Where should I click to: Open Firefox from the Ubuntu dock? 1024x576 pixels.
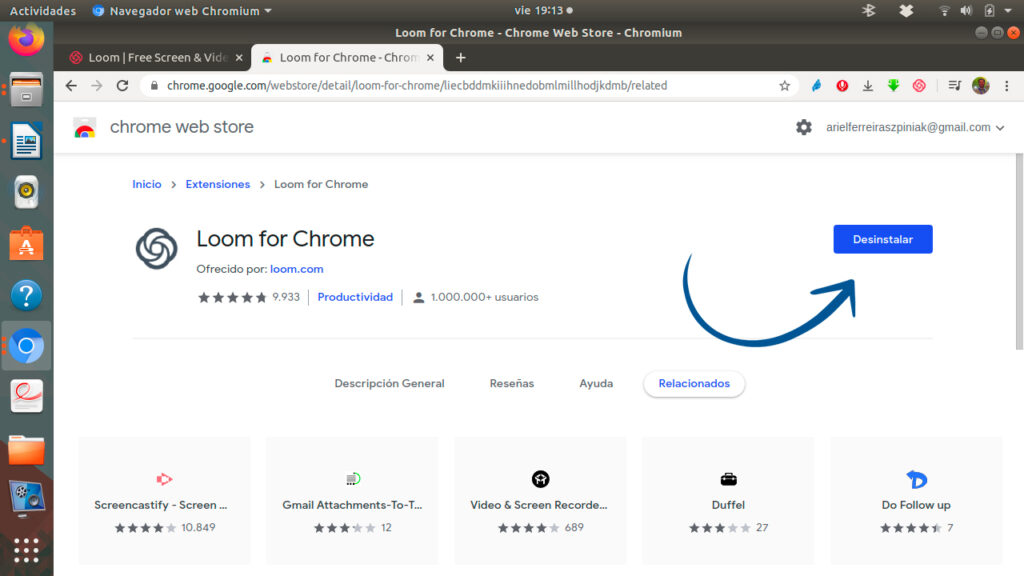26,39
